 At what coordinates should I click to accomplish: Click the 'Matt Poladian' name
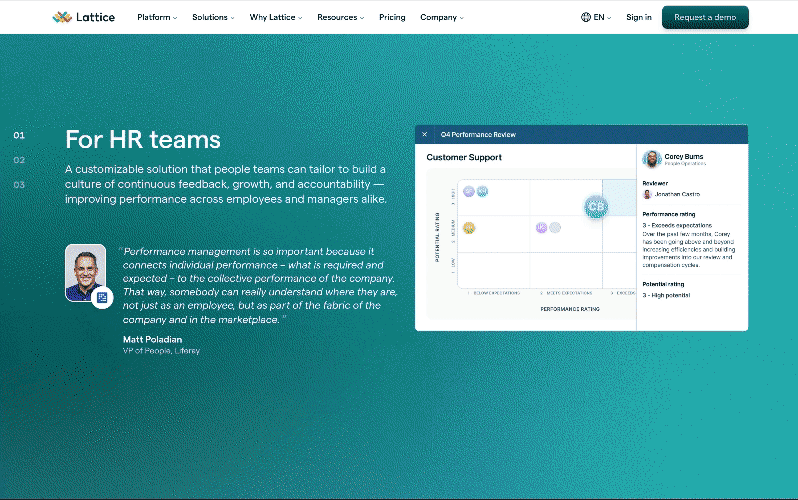[x=152, y=339]
